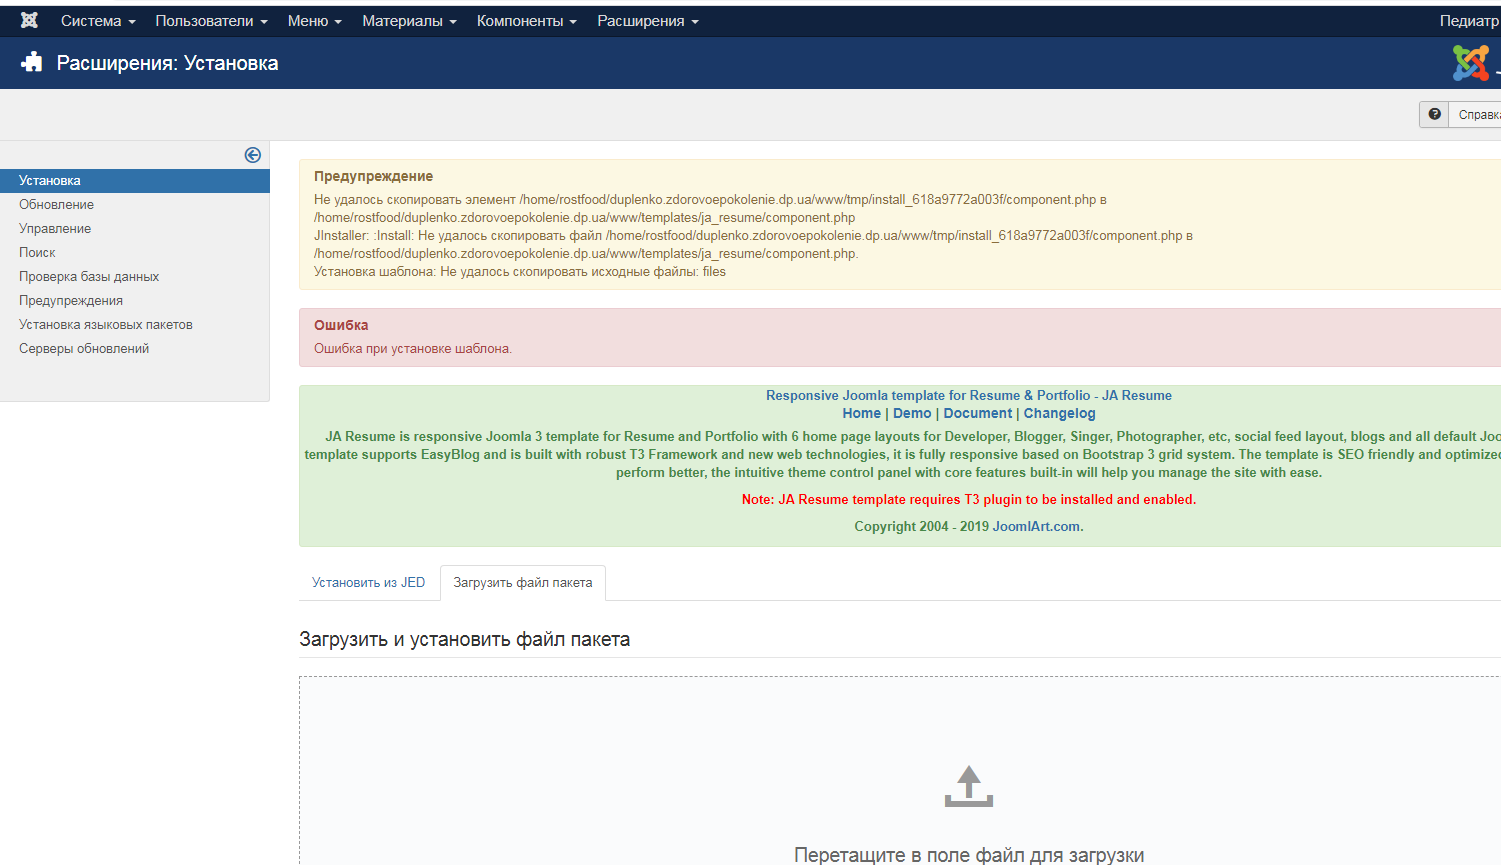Click the Joomla logo icon in top bar
The height and width of the screenshot is (865, 1501).
click(29, 20)
